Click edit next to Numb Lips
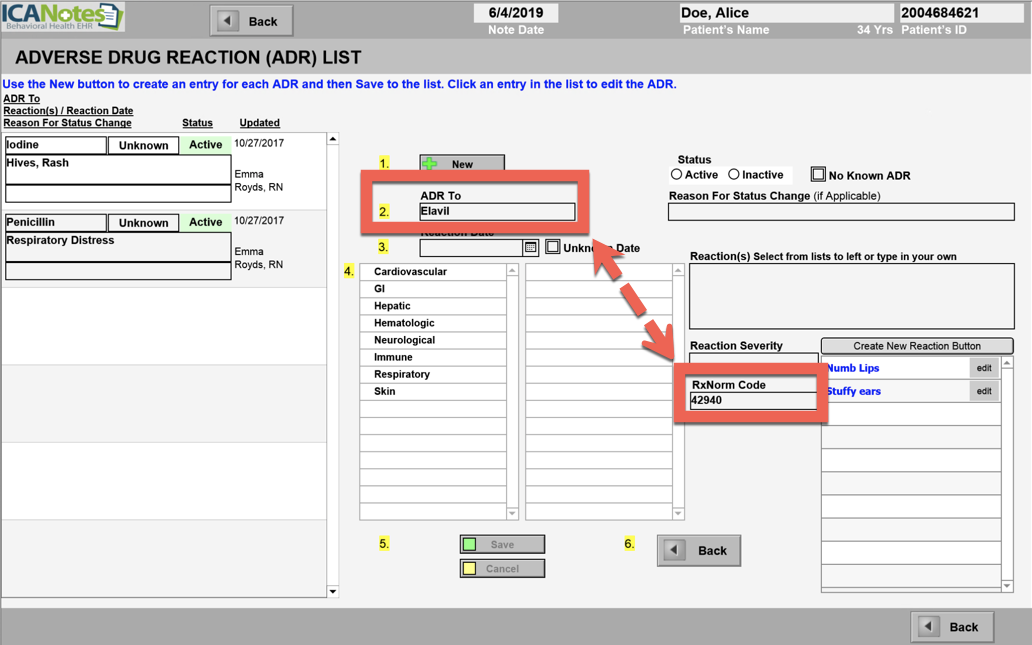 (x=983, y=367)
